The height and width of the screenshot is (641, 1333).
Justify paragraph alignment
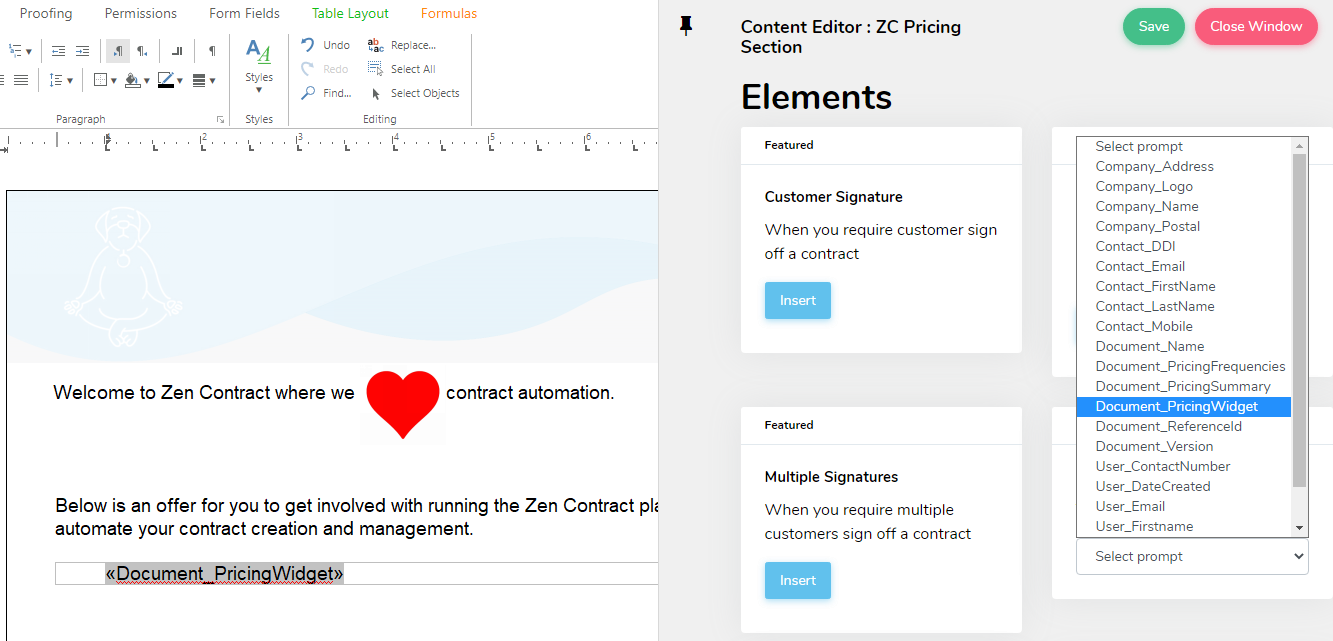coord(21,80)
